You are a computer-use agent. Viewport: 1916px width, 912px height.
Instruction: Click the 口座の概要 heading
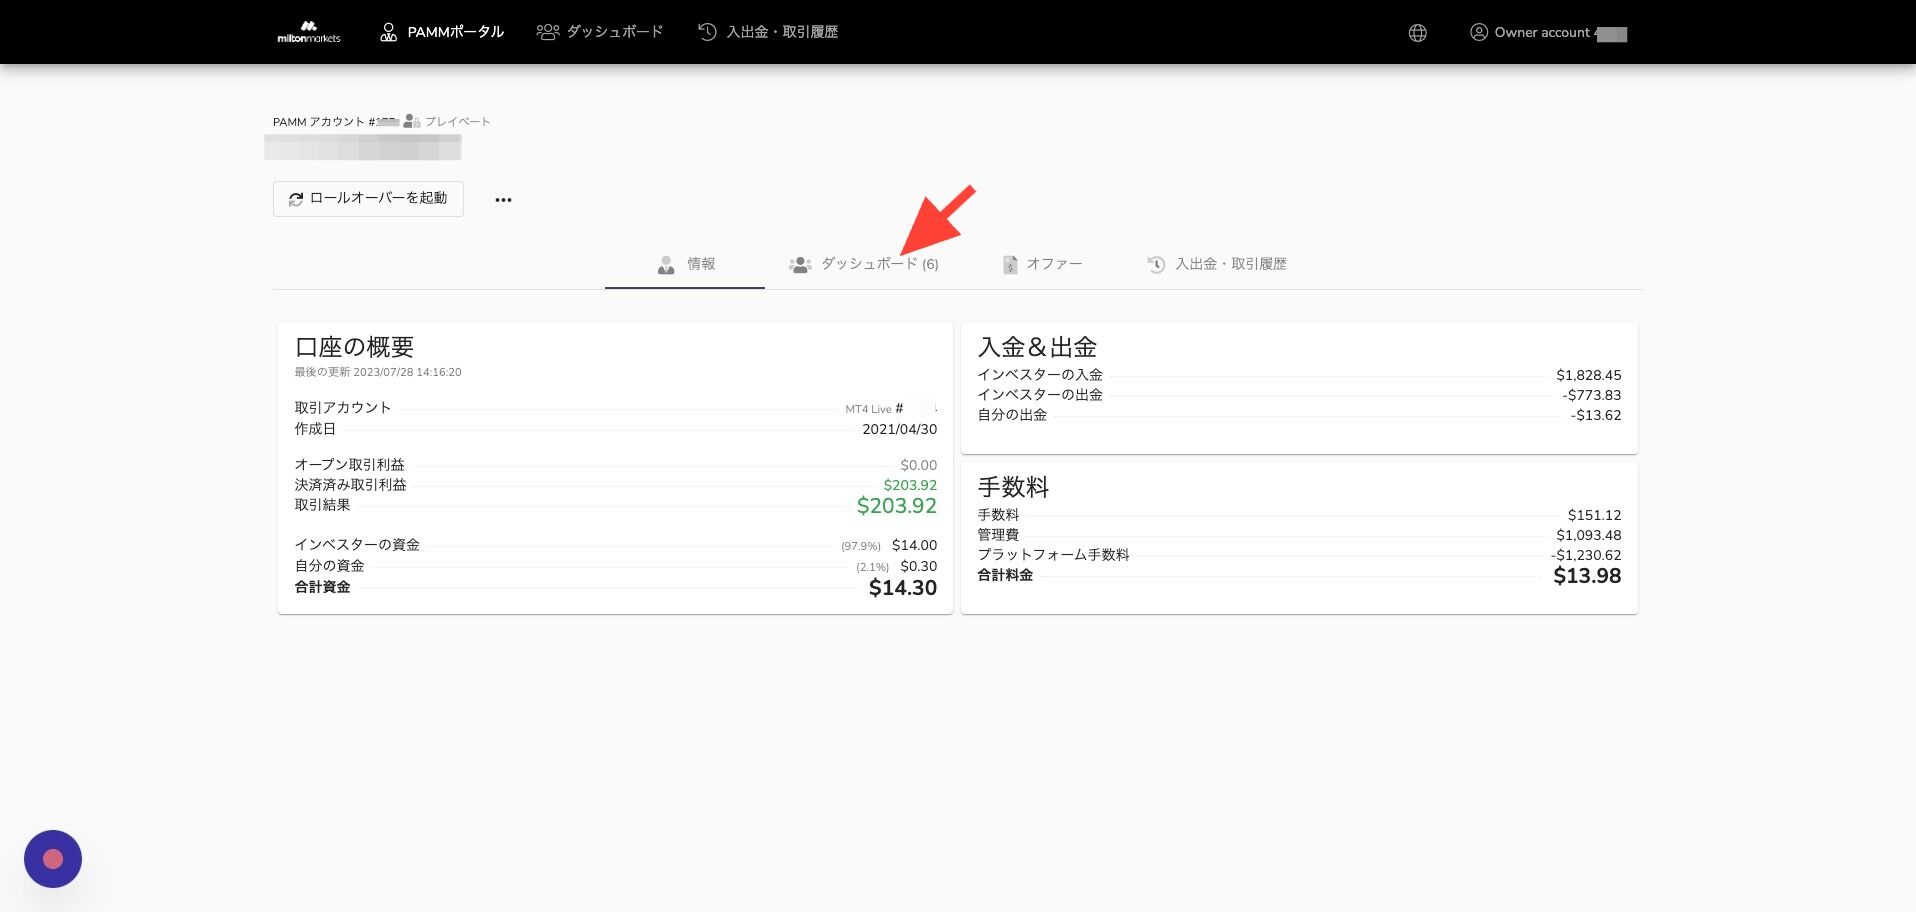pyautogui.click(x=354, y=347)
